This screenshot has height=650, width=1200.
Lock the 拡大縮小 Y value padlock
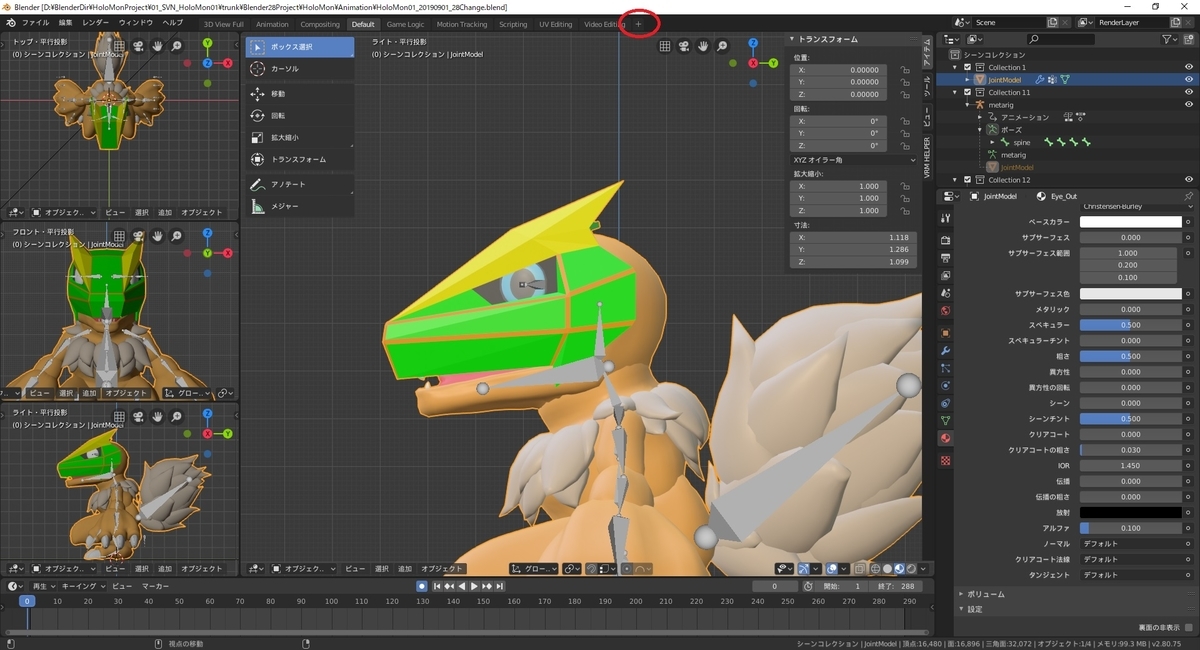(x=904, y=198)
